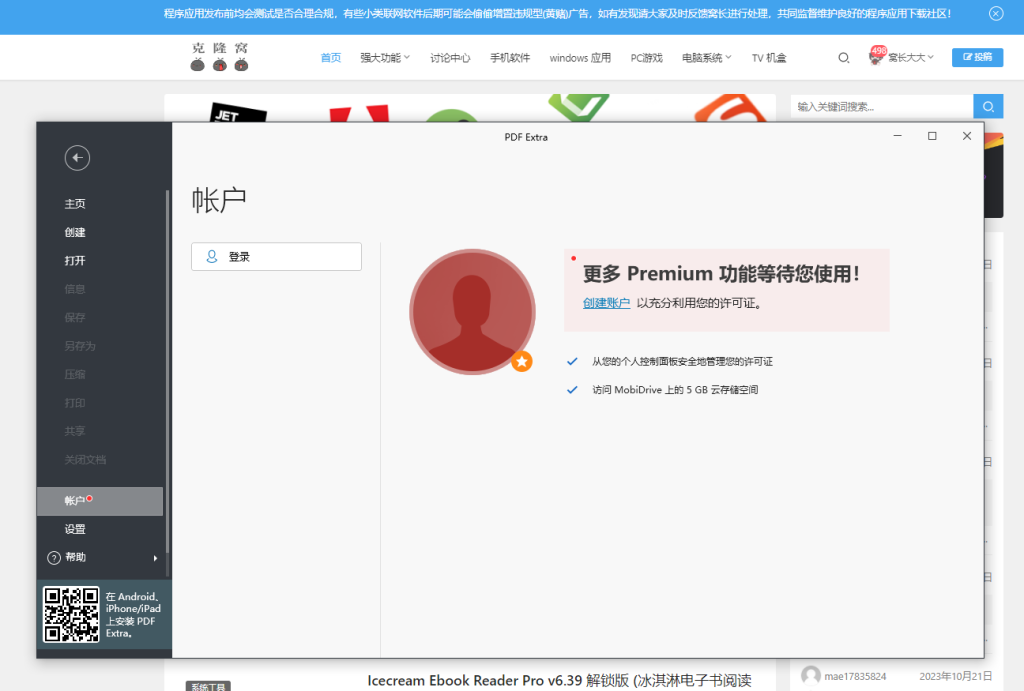Expand the 帮助 submenu arrow
1024x691 pixels.
155,558
